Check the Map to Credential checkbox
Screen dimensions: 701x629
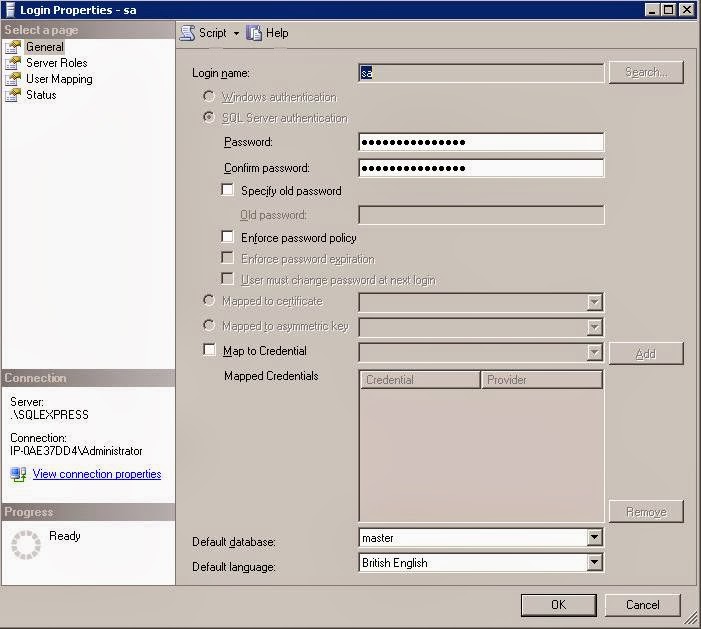[209, 350]
